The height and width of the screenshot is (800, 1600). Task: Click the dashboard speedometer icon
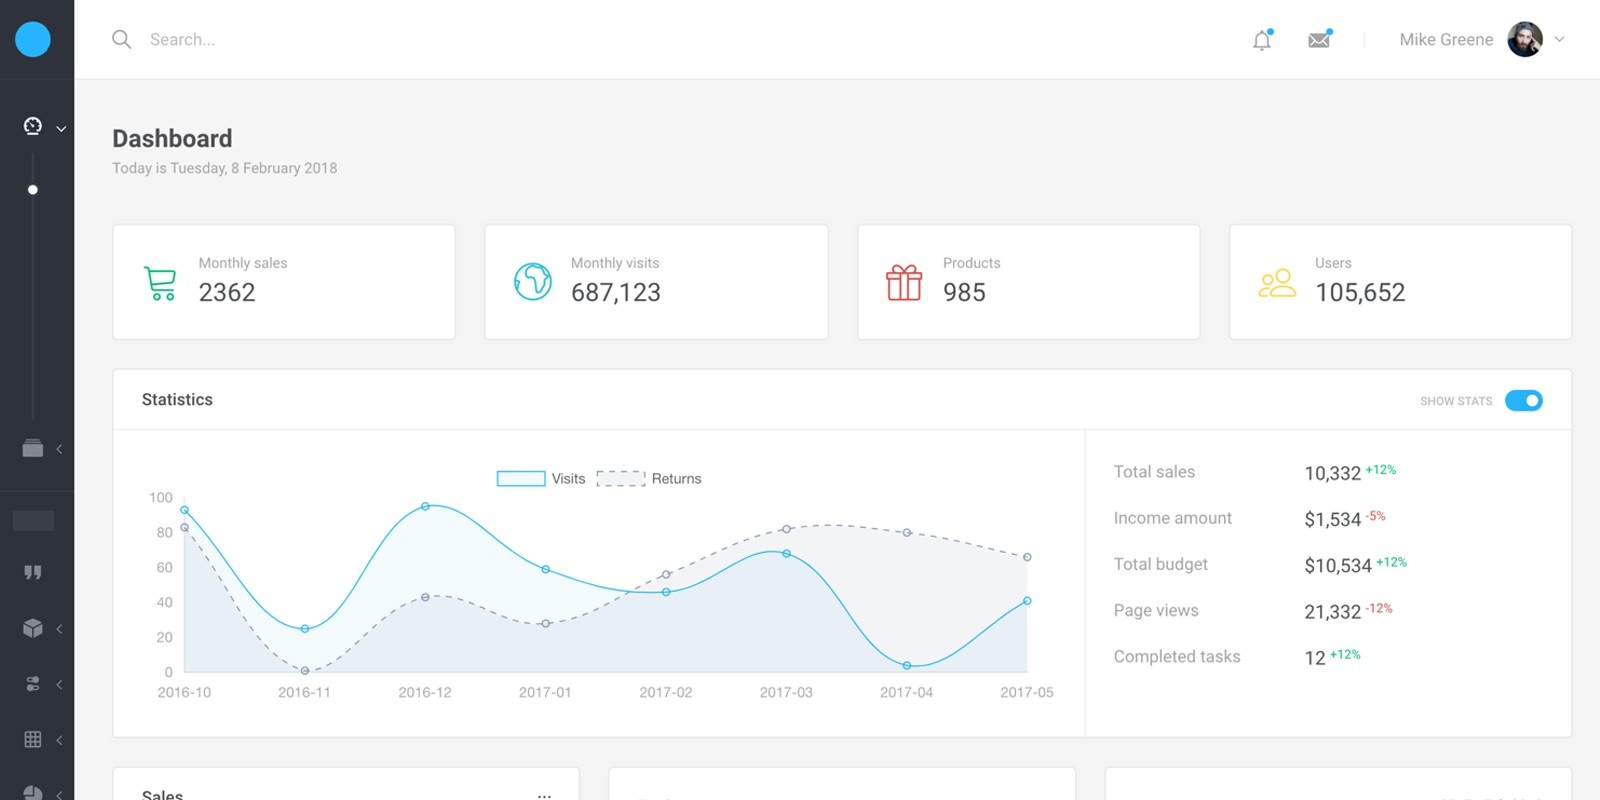click(x=33, y=126)
